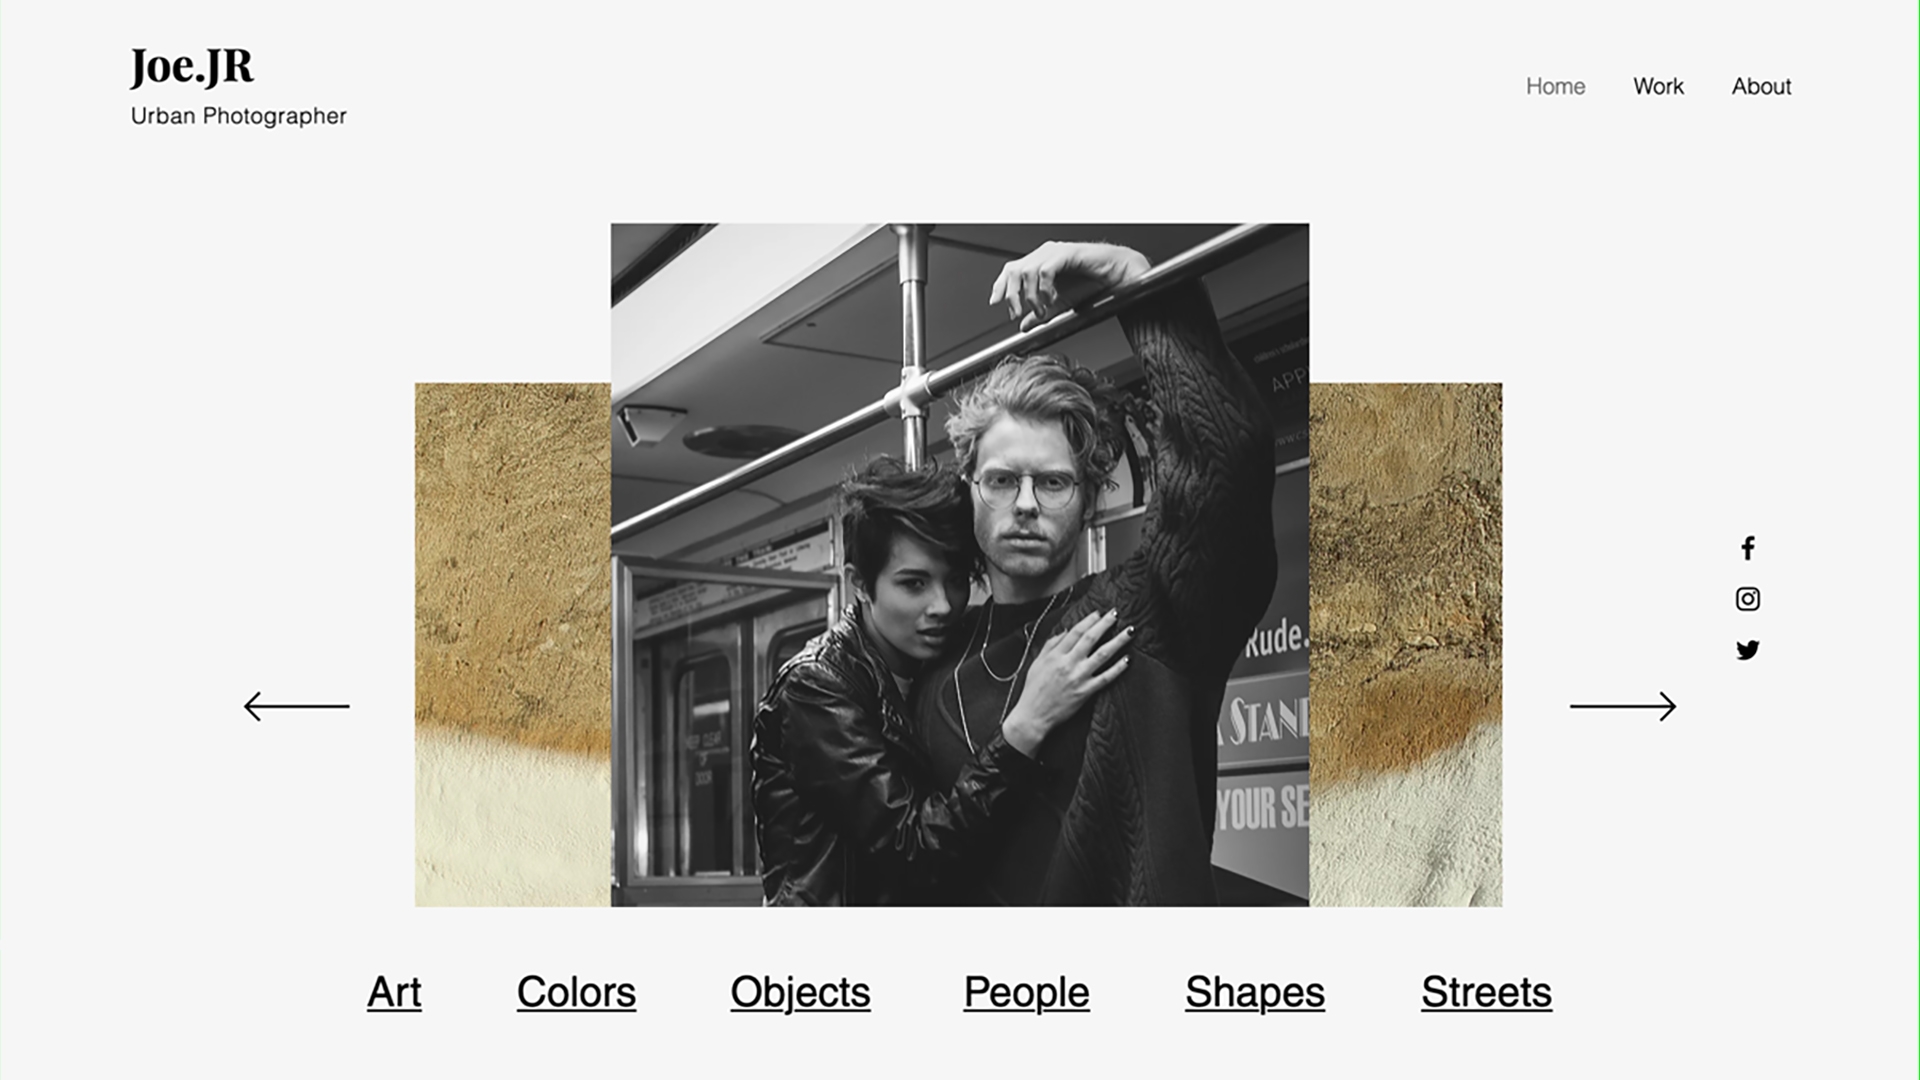Select the Shapes category link
The width and height of the screenshot is (1920, 1080).
(1255, 990)
